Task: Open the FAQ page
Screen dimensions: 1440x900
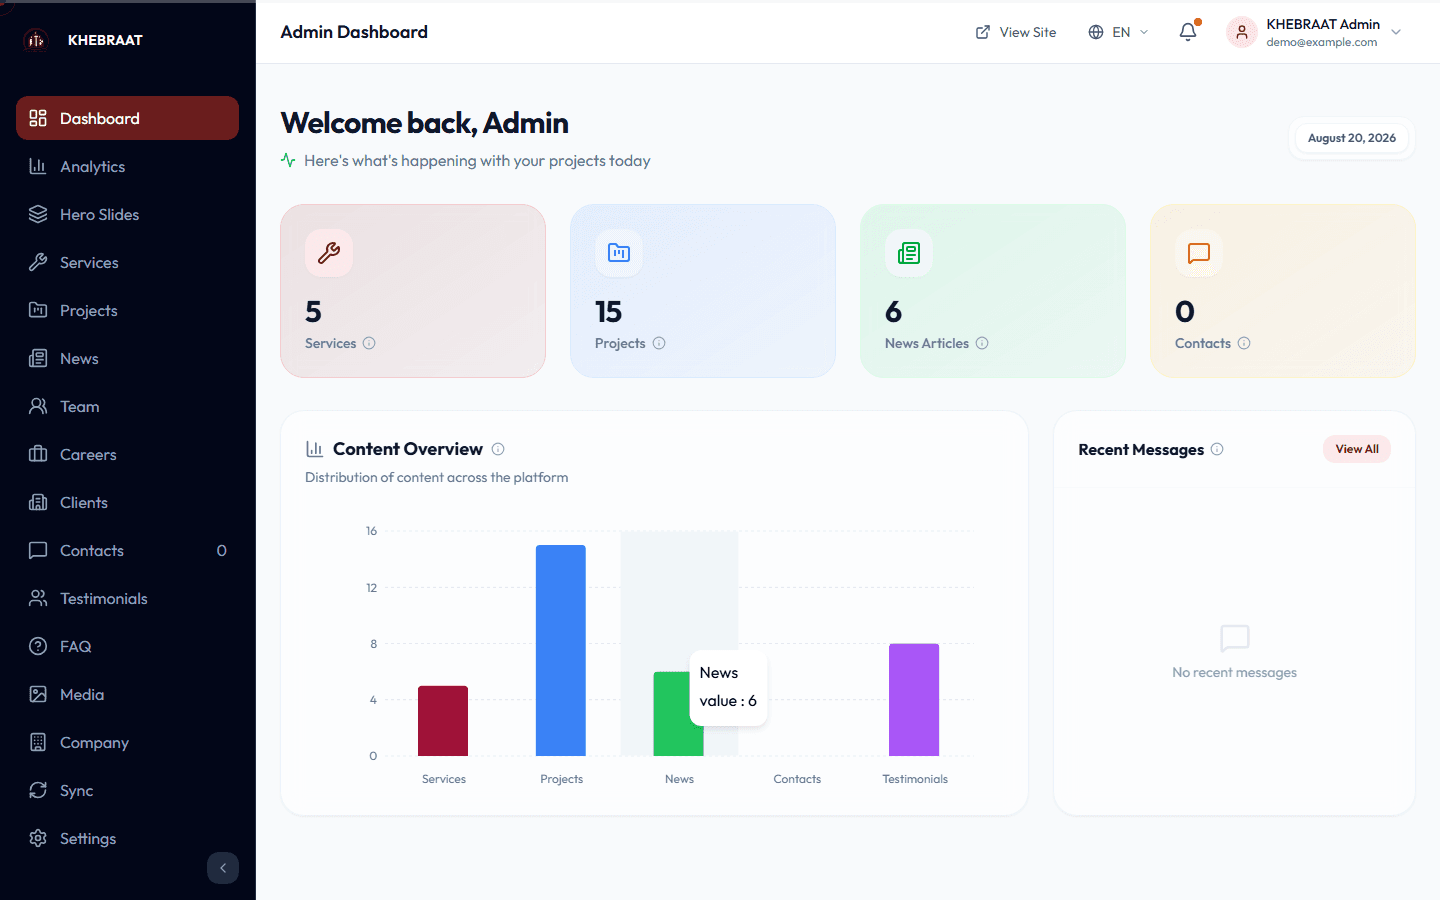Action: point(127,646)
